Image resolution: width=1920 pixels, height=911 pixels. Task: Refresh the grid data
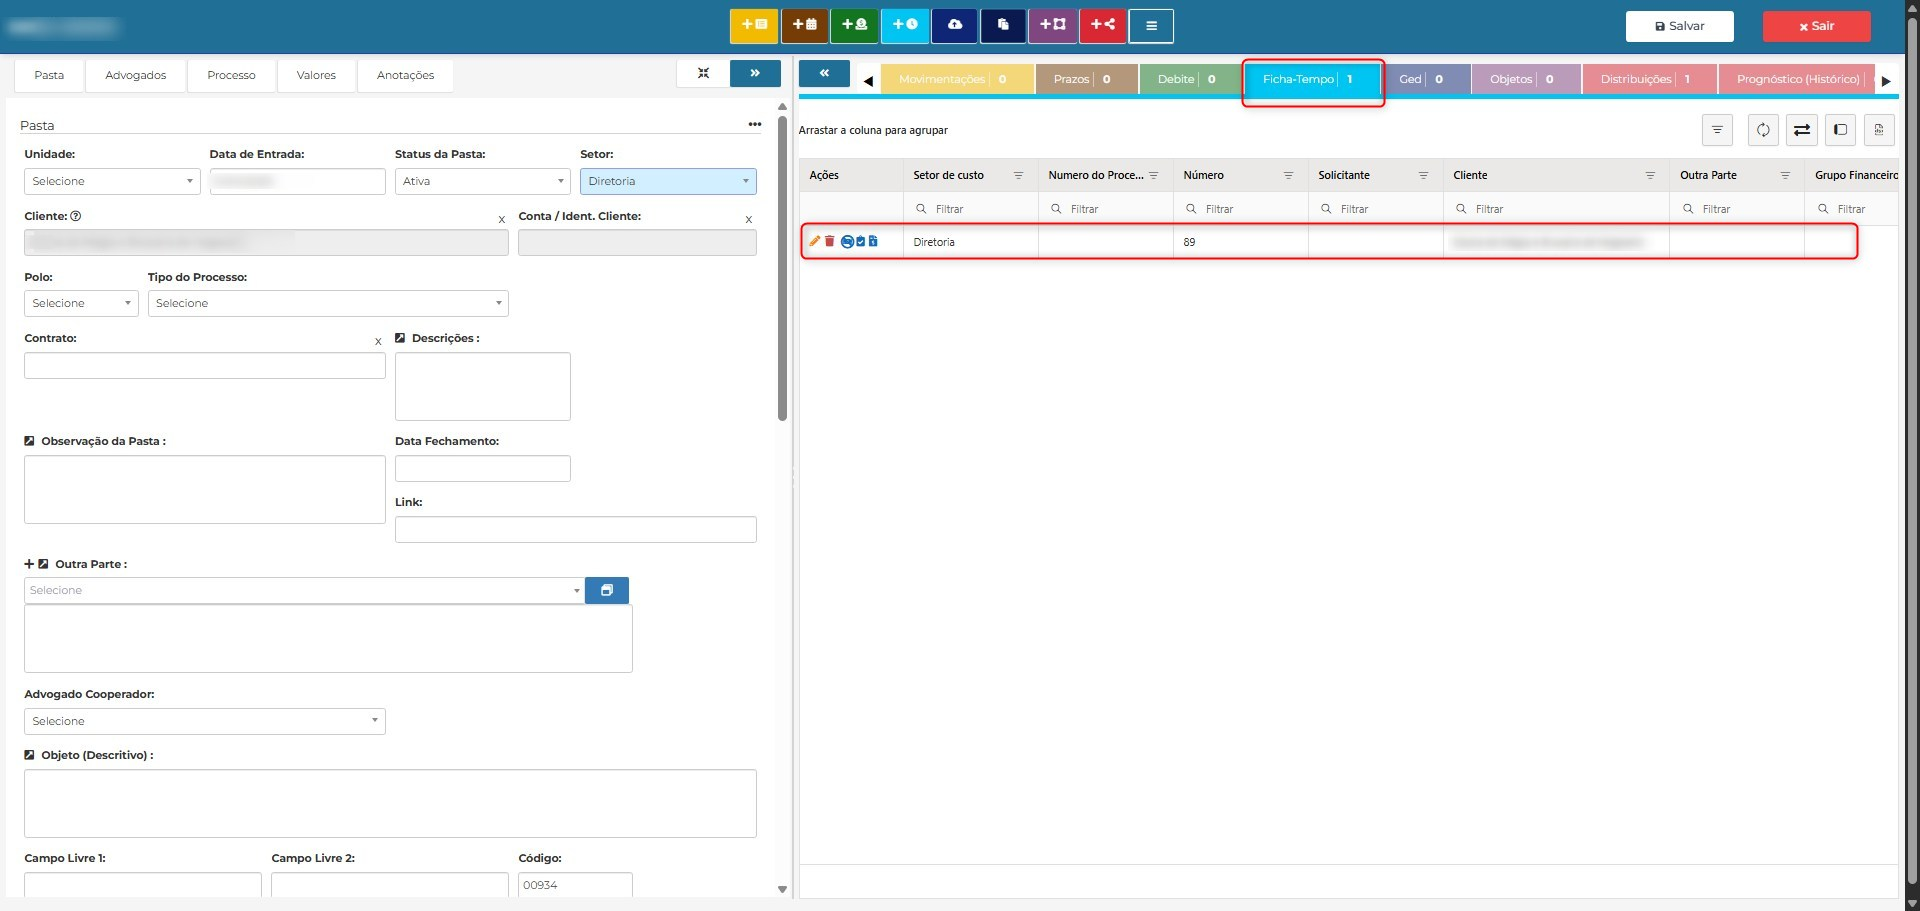(1763, 130)
